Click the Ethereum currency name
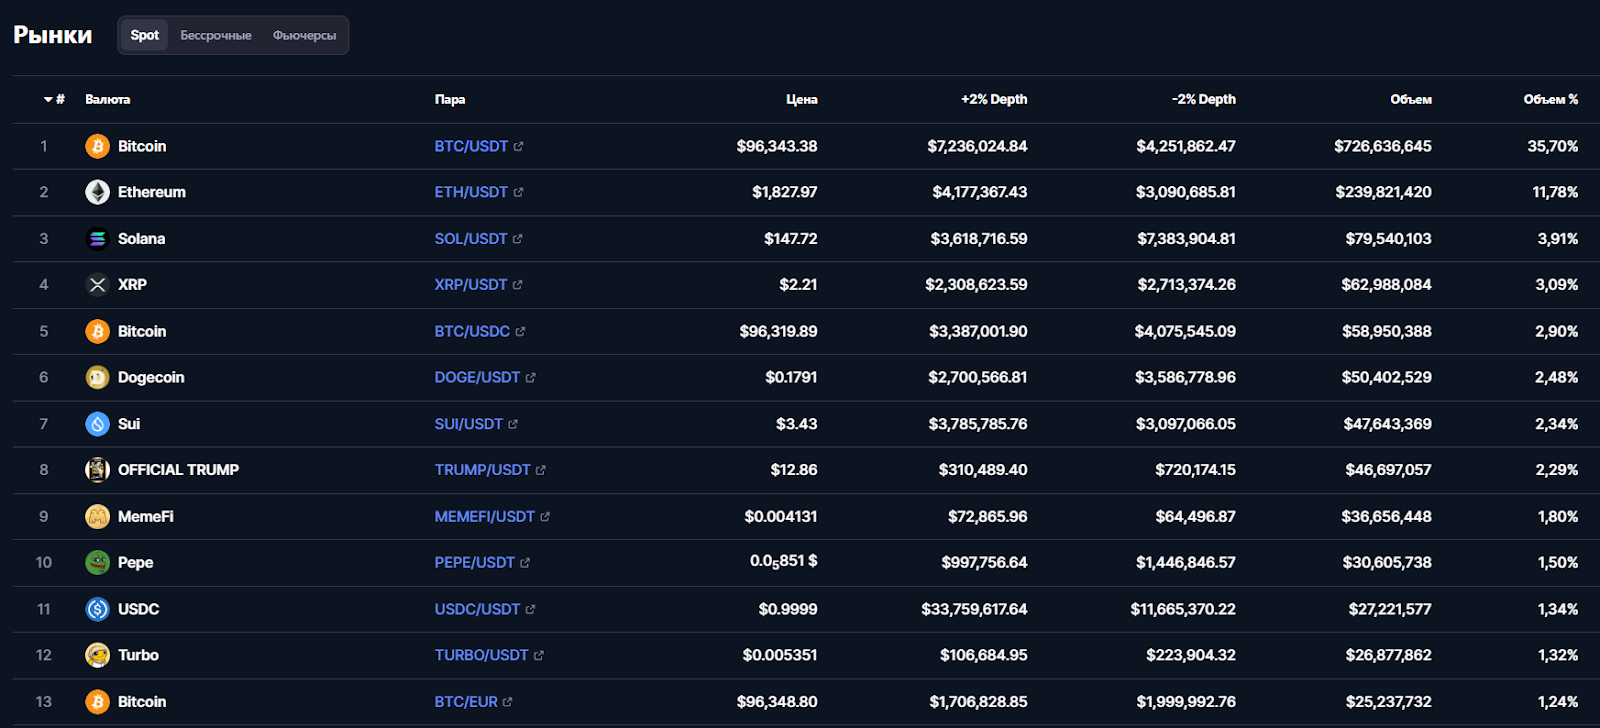The image size is (1600, 728). pyautogui.click(x=152, y=192)
